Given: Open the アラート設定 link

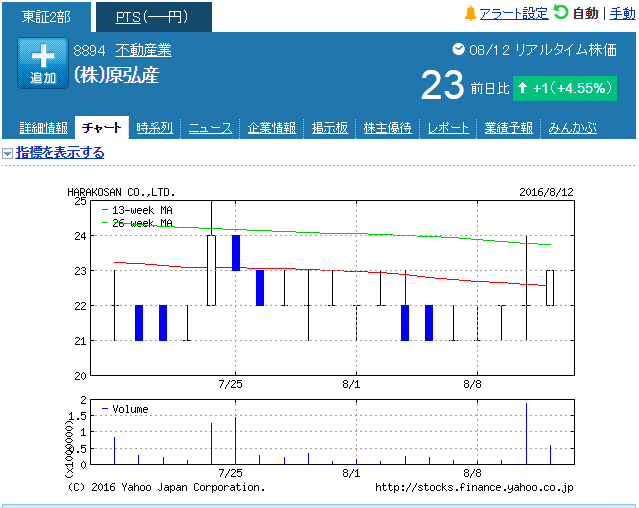Looking at the screenshot, I should 513,14.
